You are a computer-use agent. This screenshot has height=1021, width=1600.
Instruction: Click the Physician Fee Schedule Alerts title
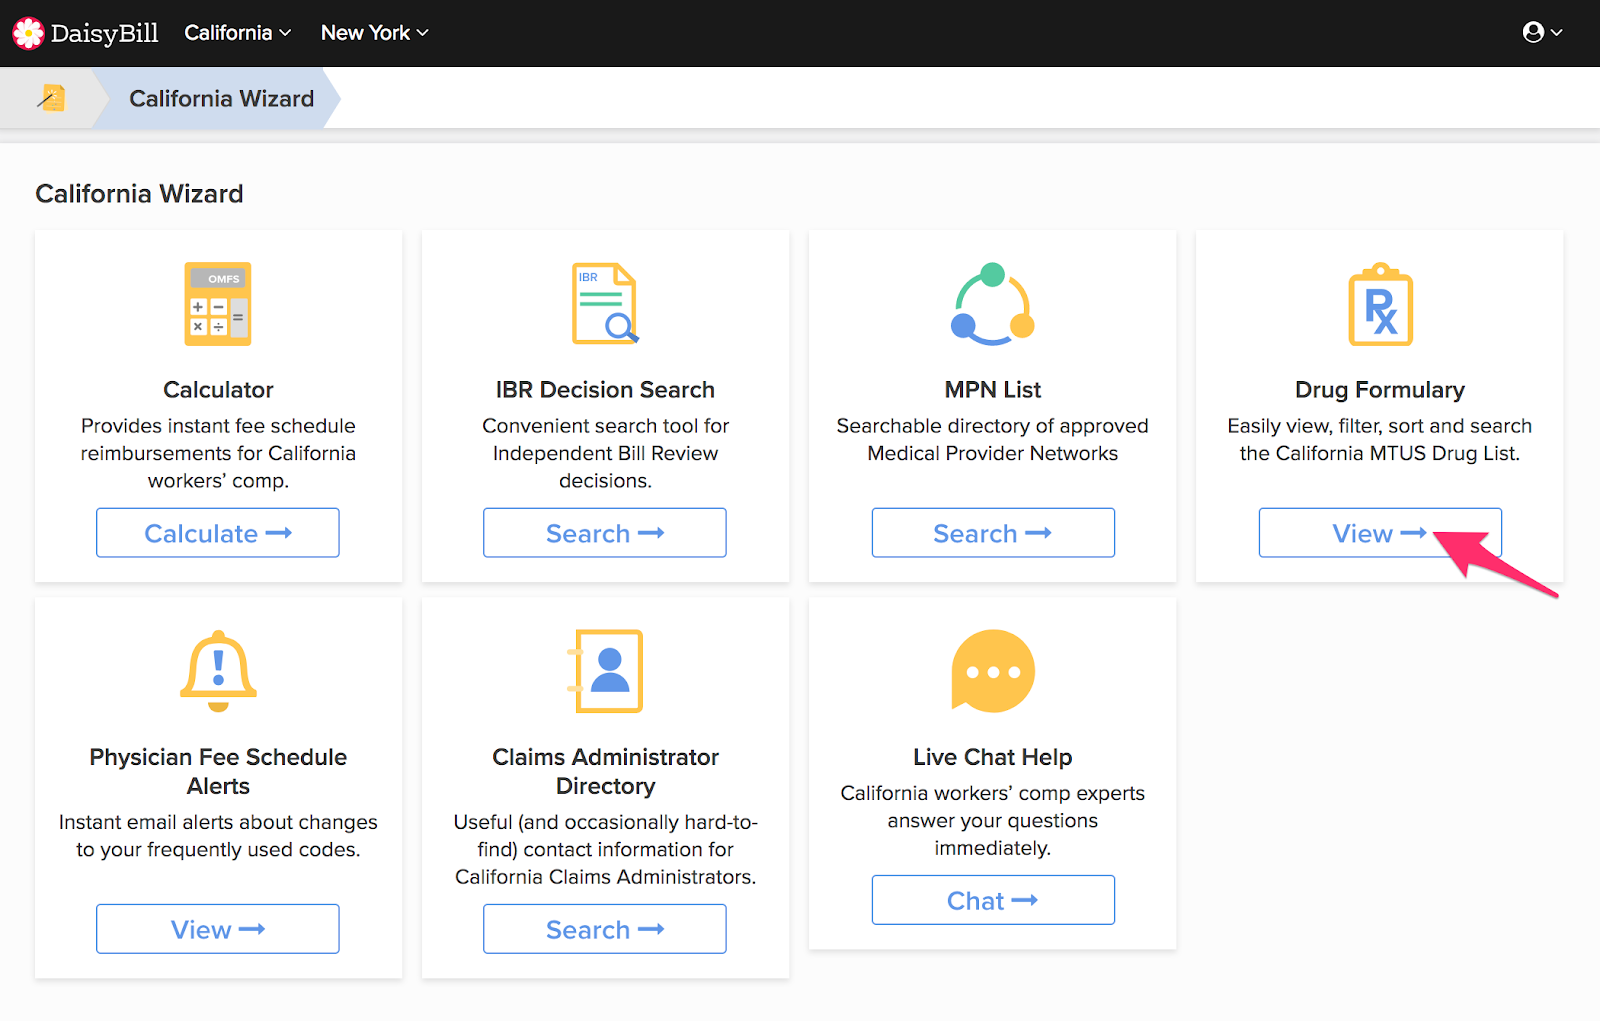point(218,771)
